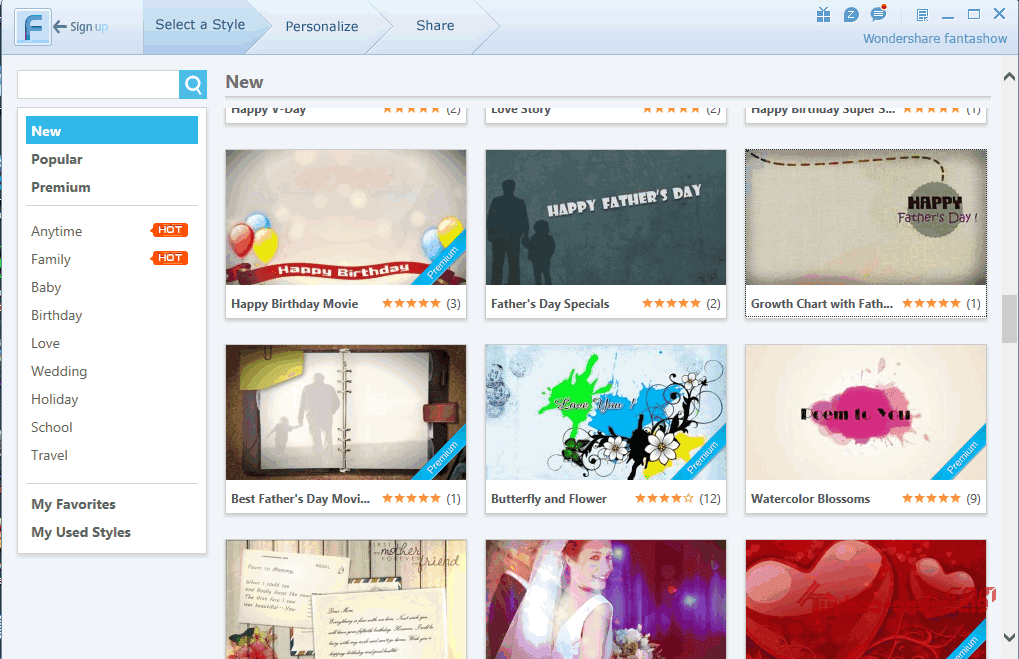
Task: Click the Happy Birthday Movie title
Action: (x=294, y=304)
